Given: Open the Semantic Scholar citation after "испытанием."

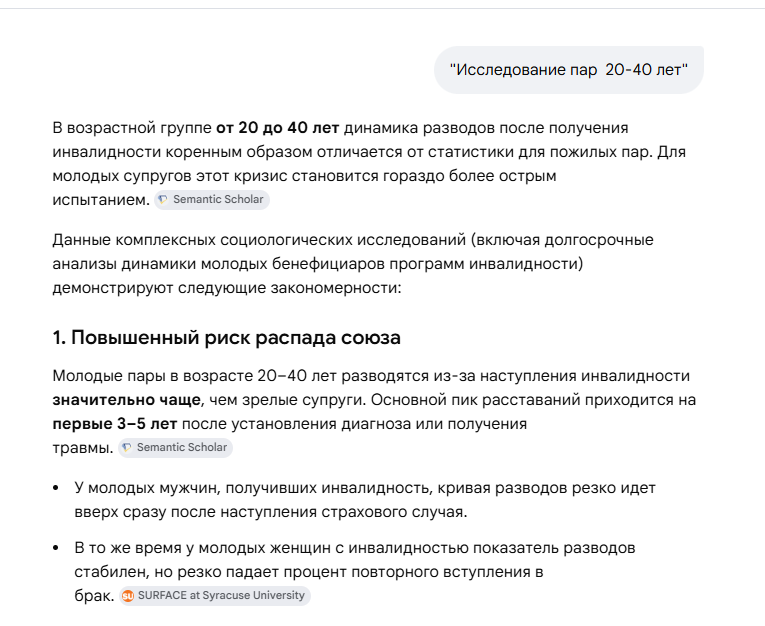Looking at the screenshot, I should tap(212, 200).
